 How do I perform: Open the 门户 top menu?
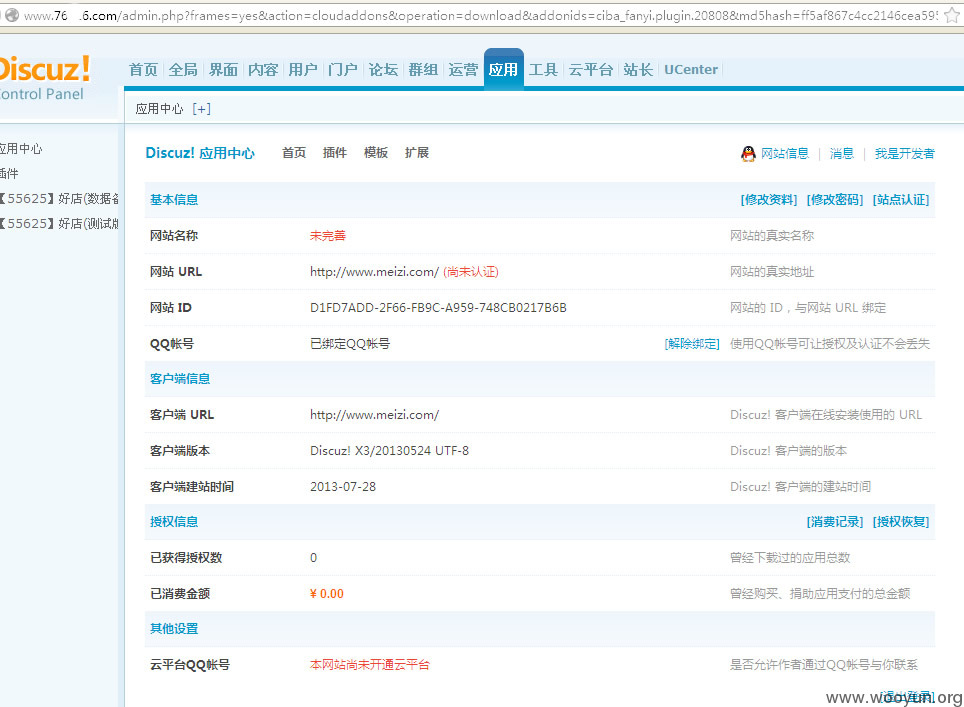[x=343, y=69]
